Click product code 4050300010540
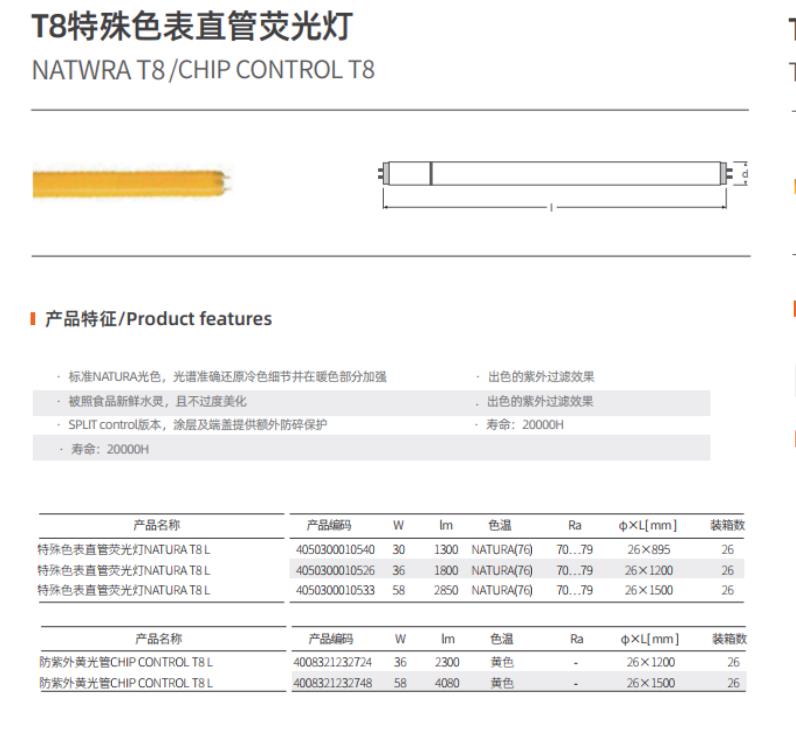Image resolution: width=796 pixels, height=731 pixels. click(x=335, y=549)
